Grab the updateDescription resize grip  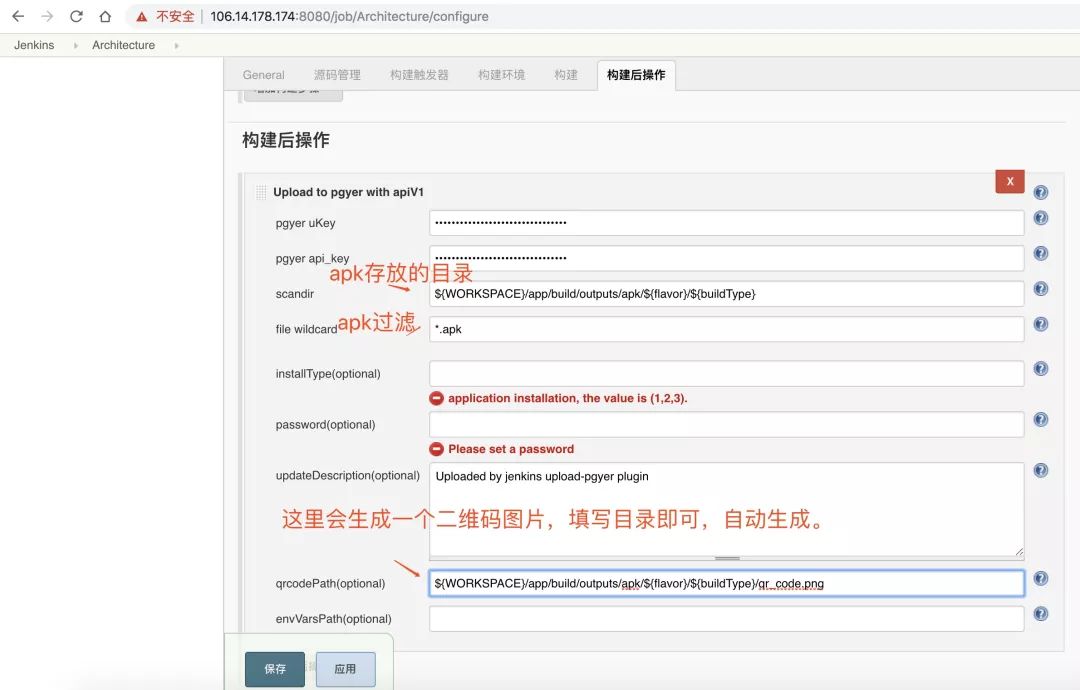[1019, 551]
